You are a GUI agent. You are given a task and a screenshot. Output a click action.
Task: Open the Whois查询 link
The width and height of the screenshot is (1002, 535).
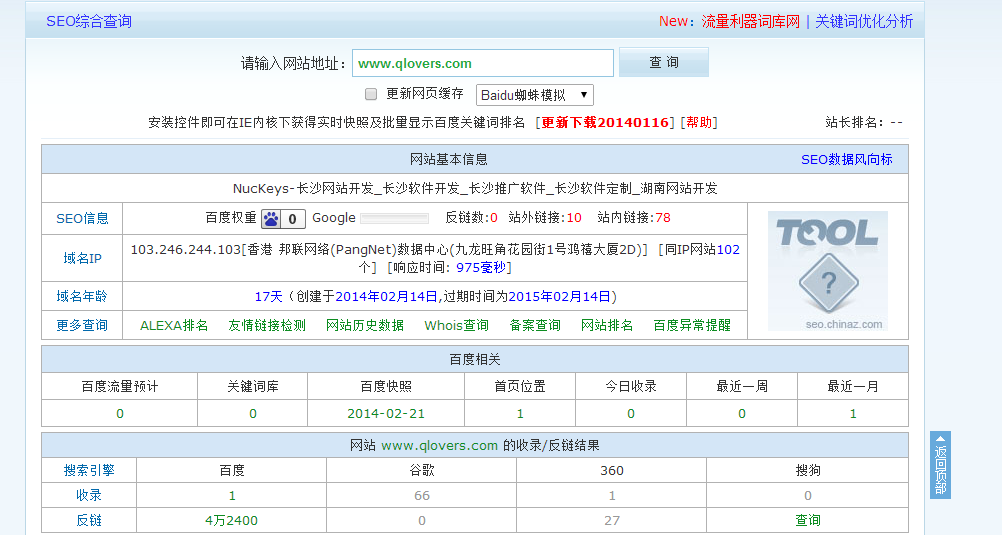click(x=456, y=325)
